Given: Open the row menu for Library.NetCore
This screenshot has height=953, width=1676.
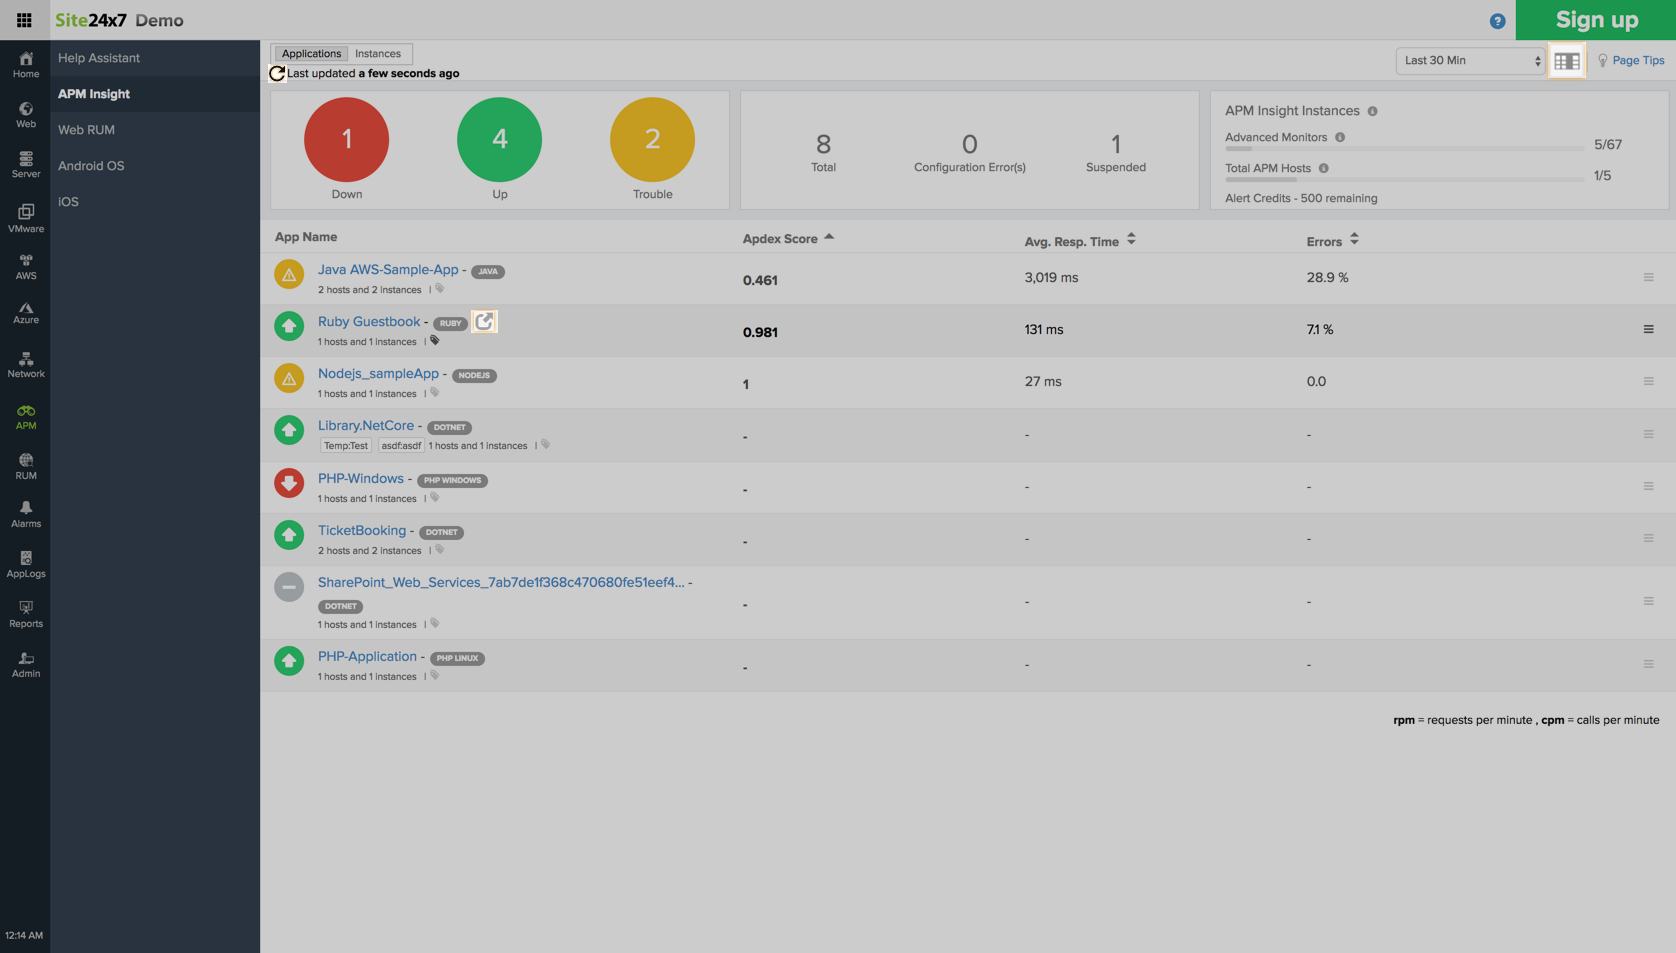Looking at the screenshot, I should point(1648,434).
